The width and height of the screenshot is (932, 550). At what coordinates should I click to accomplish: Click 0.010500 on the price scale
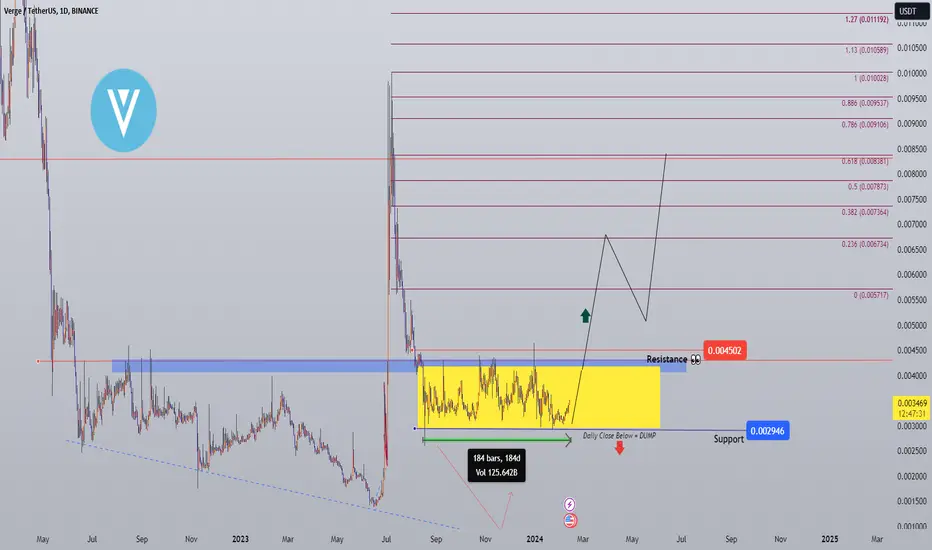tap(912, 48)
